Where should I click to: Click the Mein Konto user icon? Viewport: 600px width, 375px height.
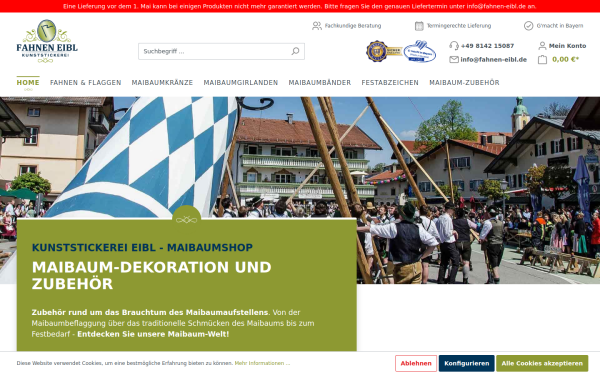542,46
